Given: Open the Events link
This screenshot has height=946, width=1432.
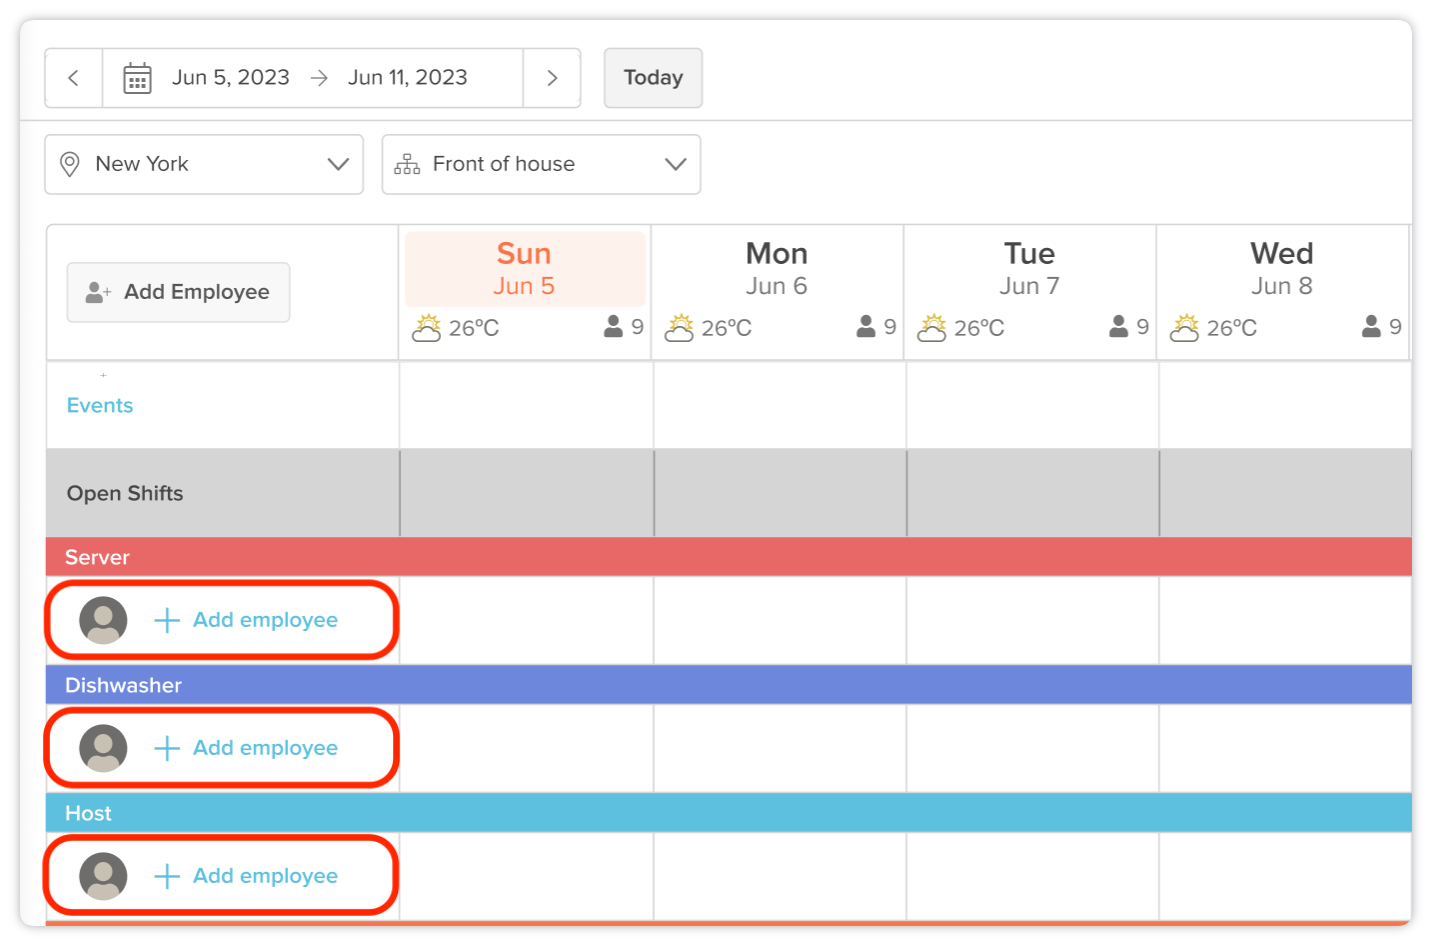Looking at the screenshot, I should [100, 406].
